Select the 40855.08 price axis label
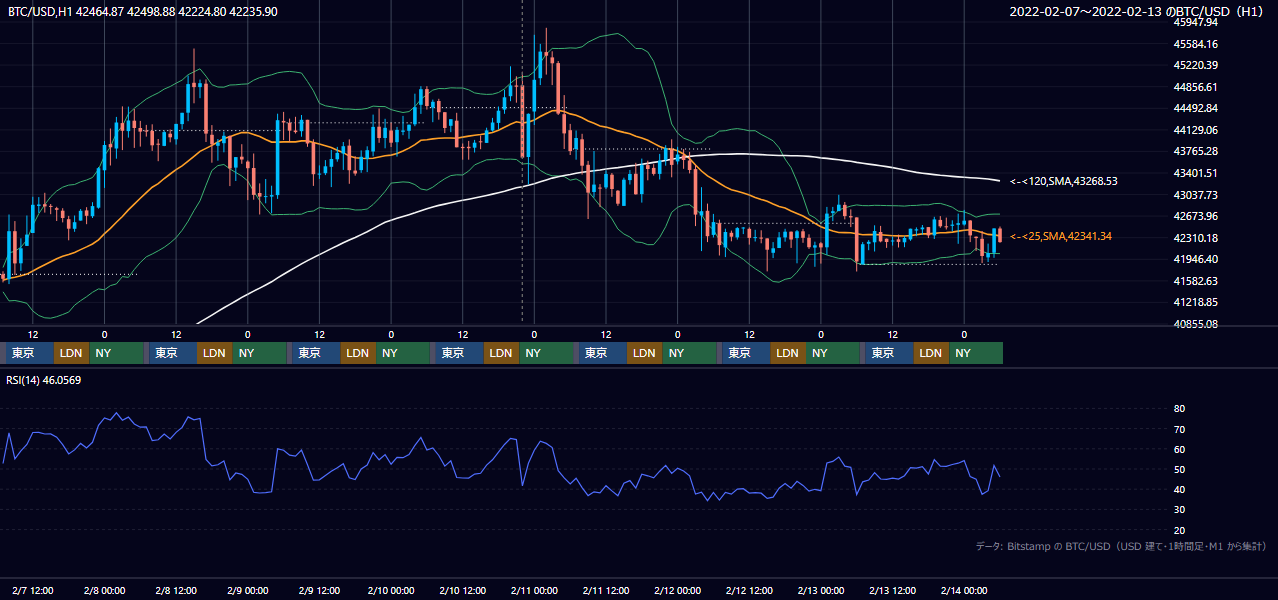Viewport: 1278px width, 600px height. [1196, 324]
